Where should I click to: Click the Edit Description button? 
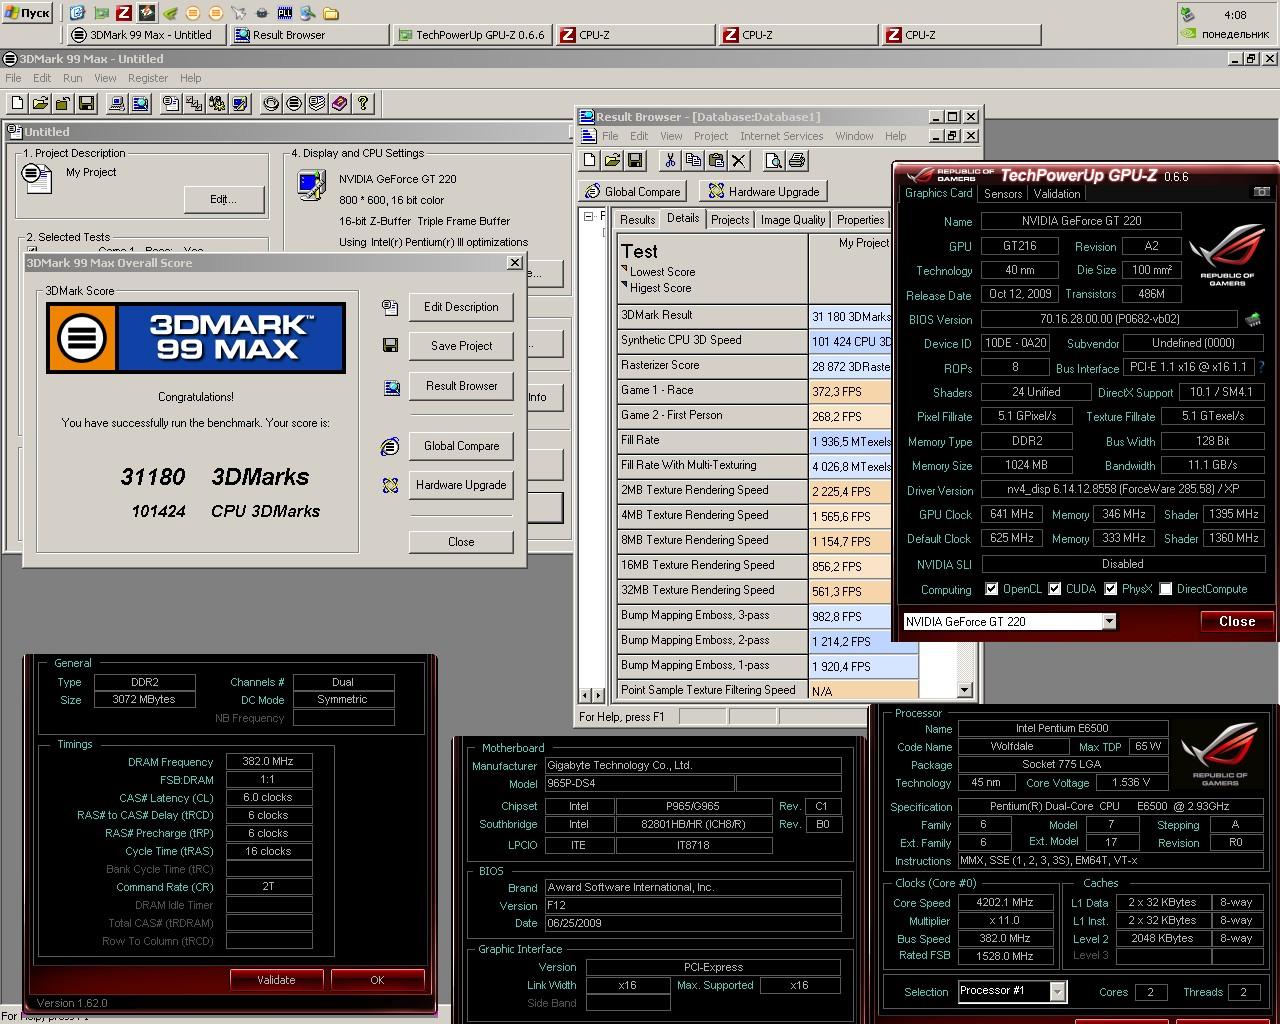(x=461, y=307)
